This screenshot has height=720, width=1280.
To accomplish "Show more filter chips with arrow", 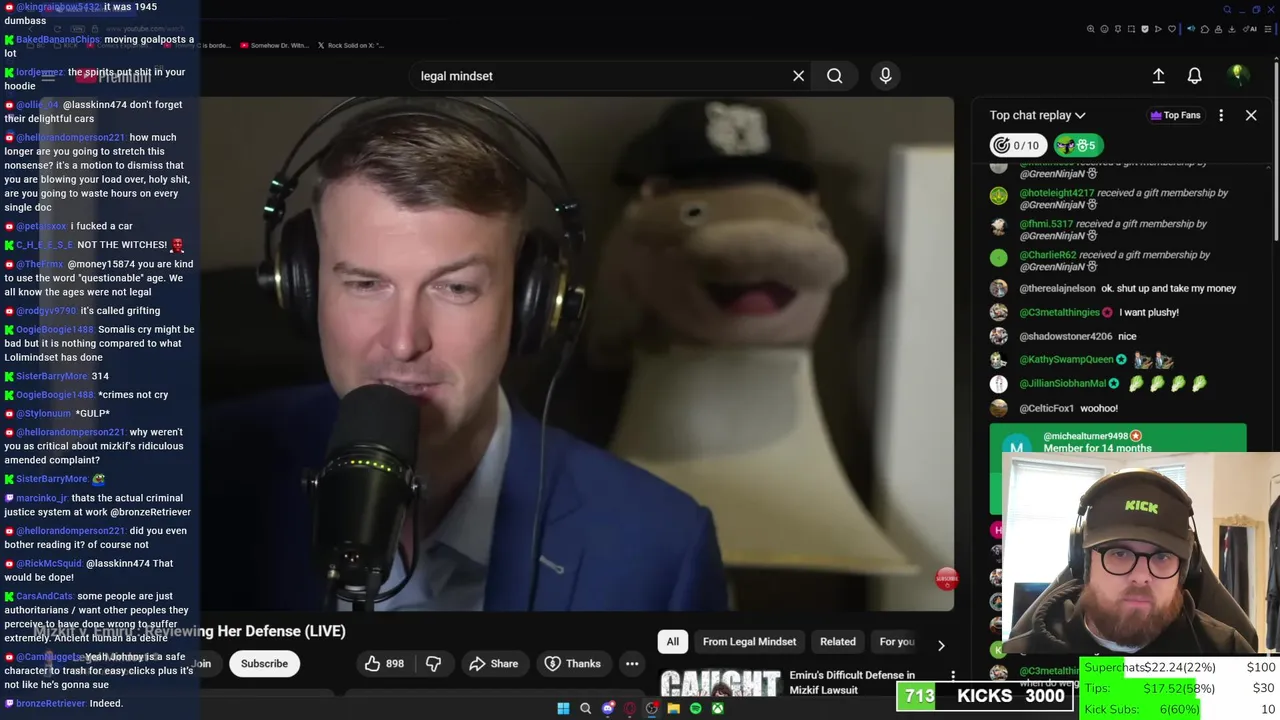I will [x=941, y=645].
